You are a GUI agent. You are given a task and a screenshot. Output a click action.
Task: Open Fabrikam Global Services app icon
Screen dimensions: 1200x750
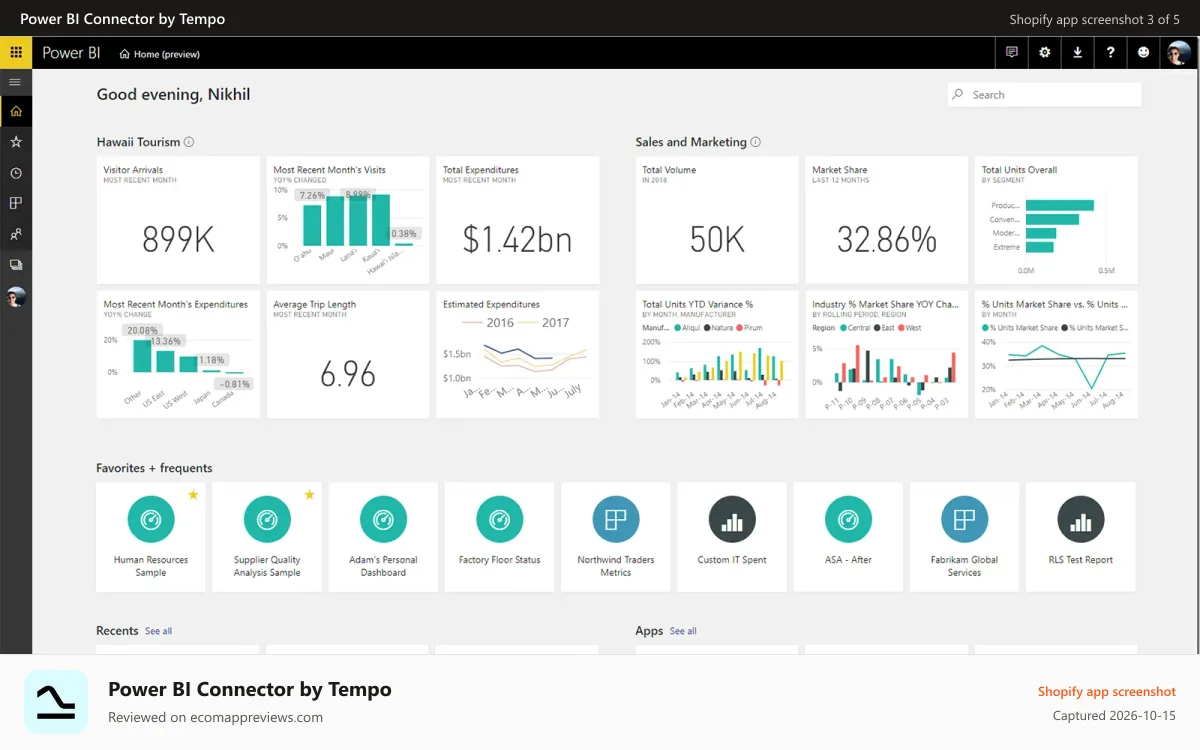coord(964,519)
